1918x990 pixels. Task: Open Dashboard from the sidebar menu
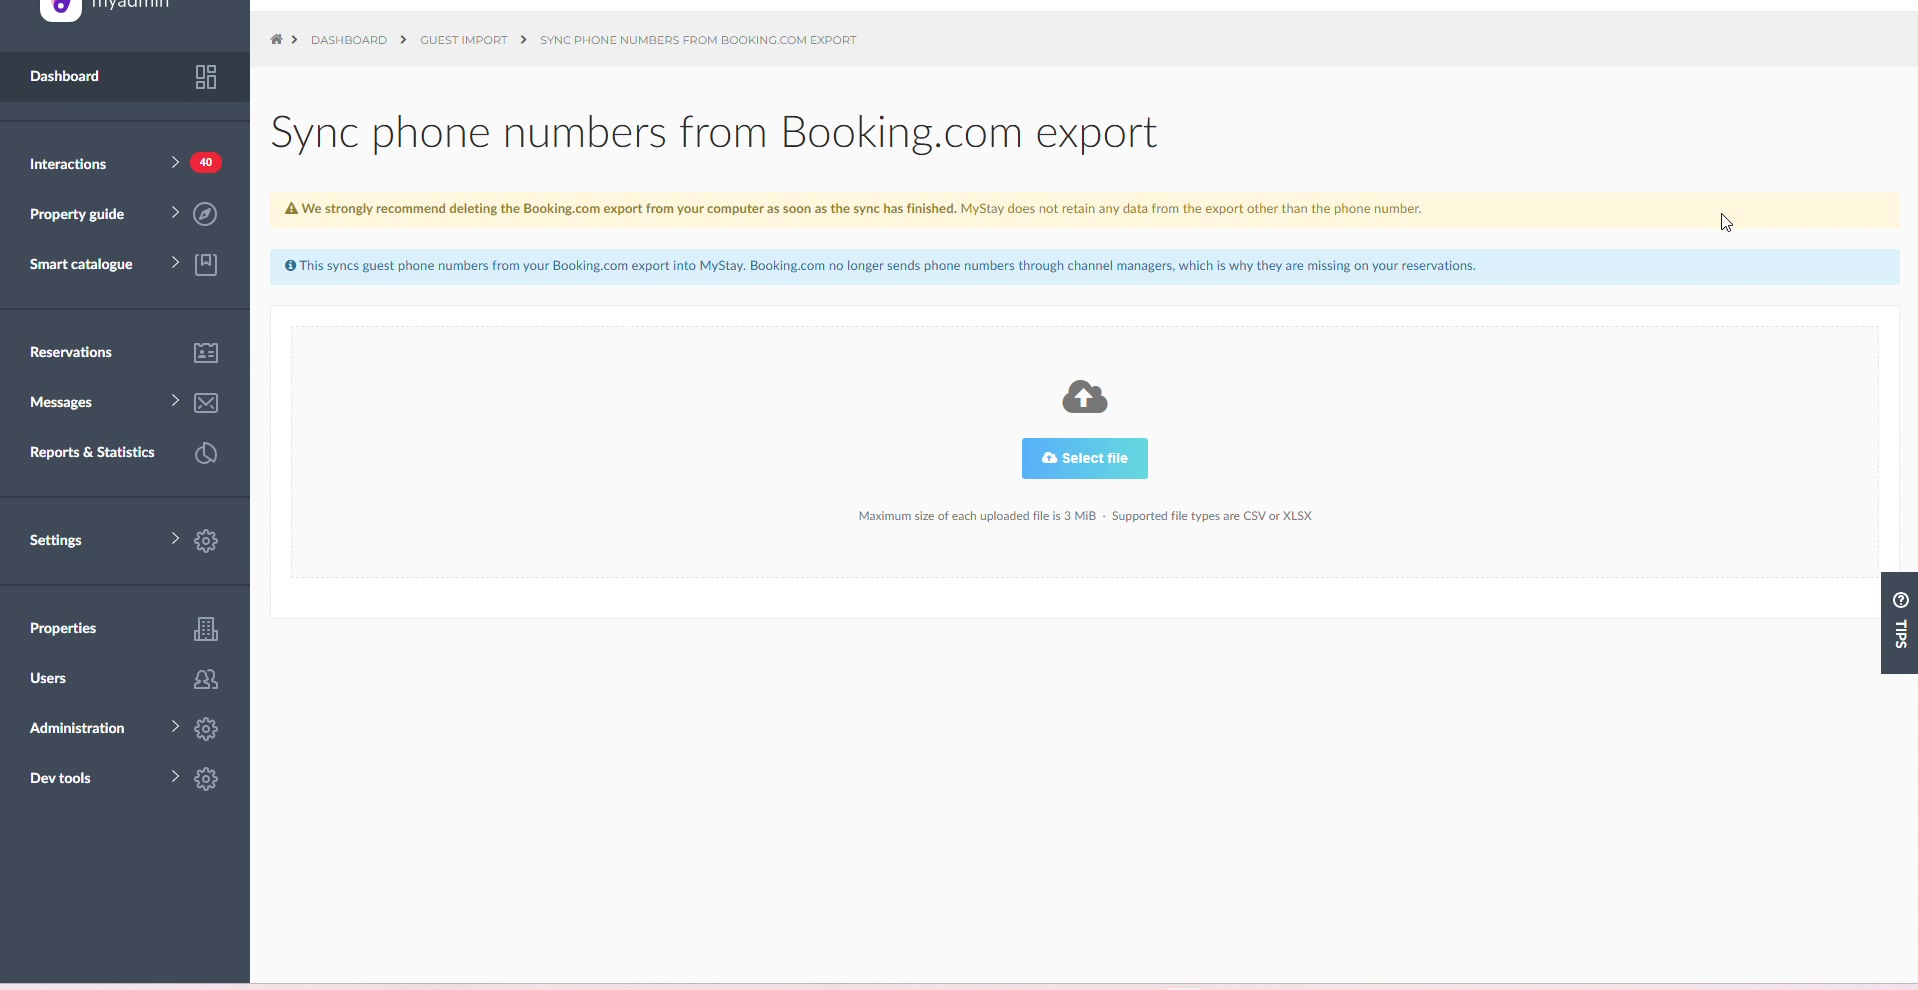125,77
